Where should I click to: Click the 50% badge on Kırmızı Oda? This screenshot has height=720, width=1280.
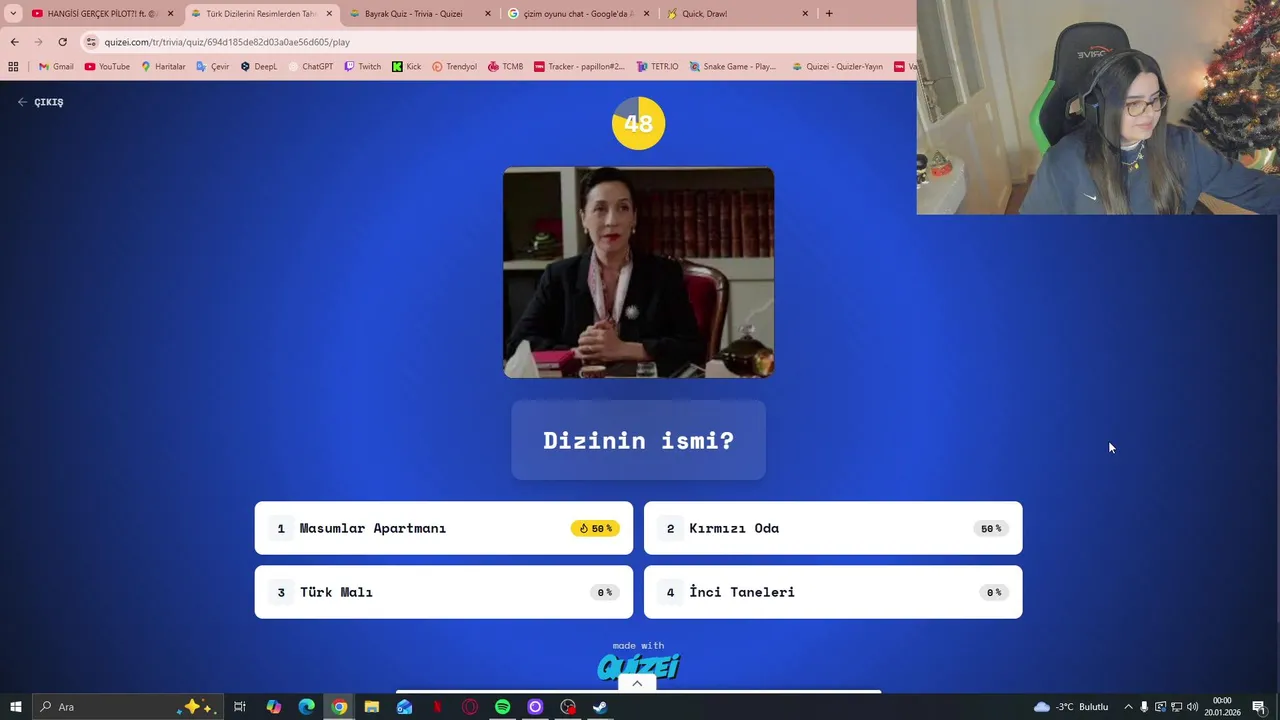tap(991, 528)
